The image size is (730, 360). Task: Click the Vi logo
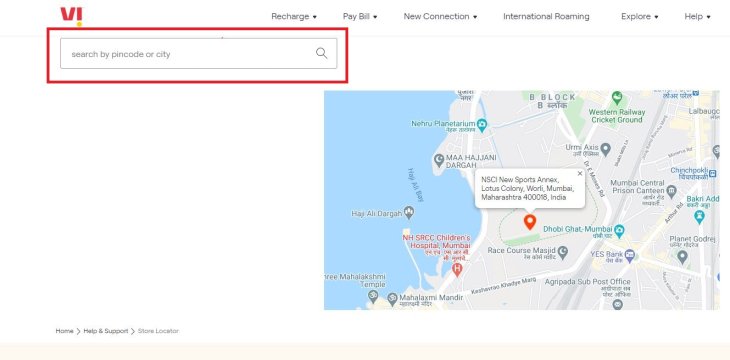tap(72, 16)
